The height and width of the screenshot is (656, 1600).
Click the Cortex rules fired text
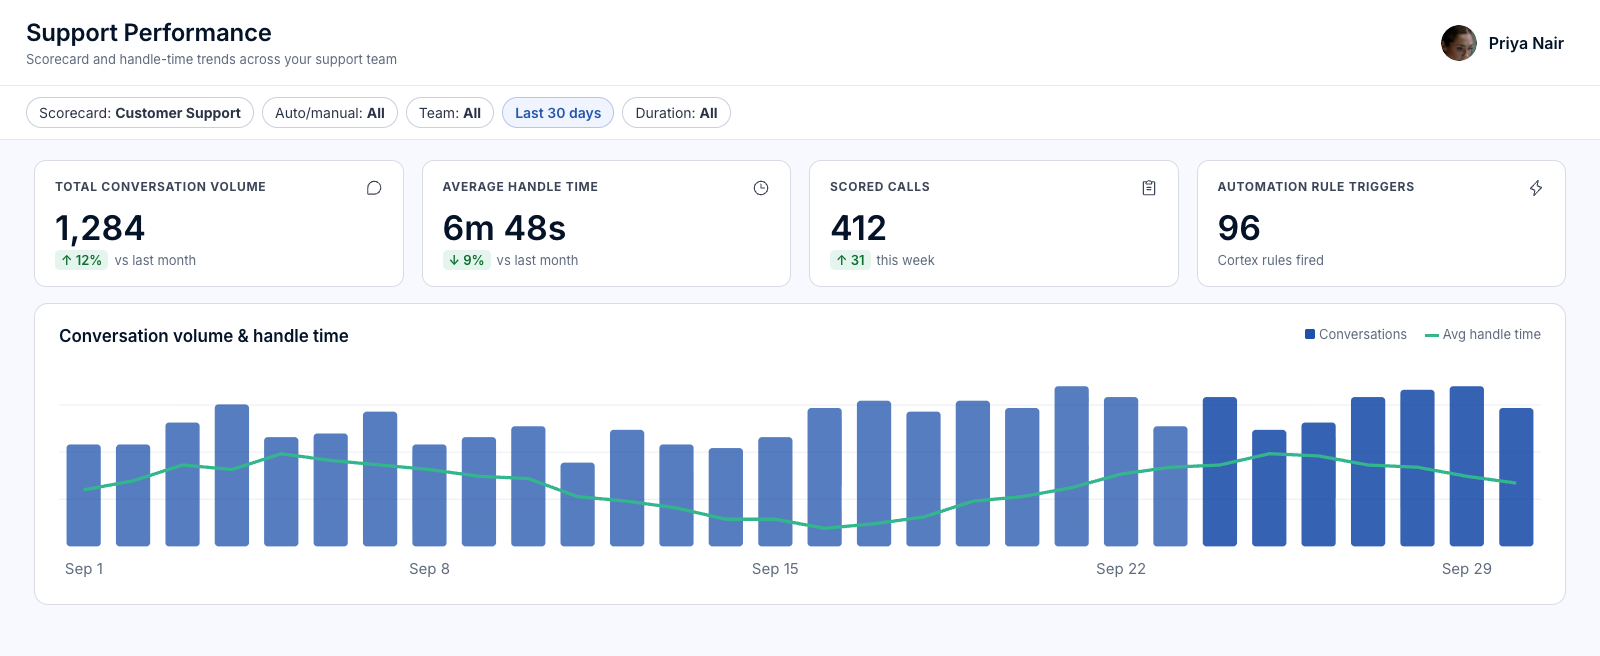point(1270,260)
